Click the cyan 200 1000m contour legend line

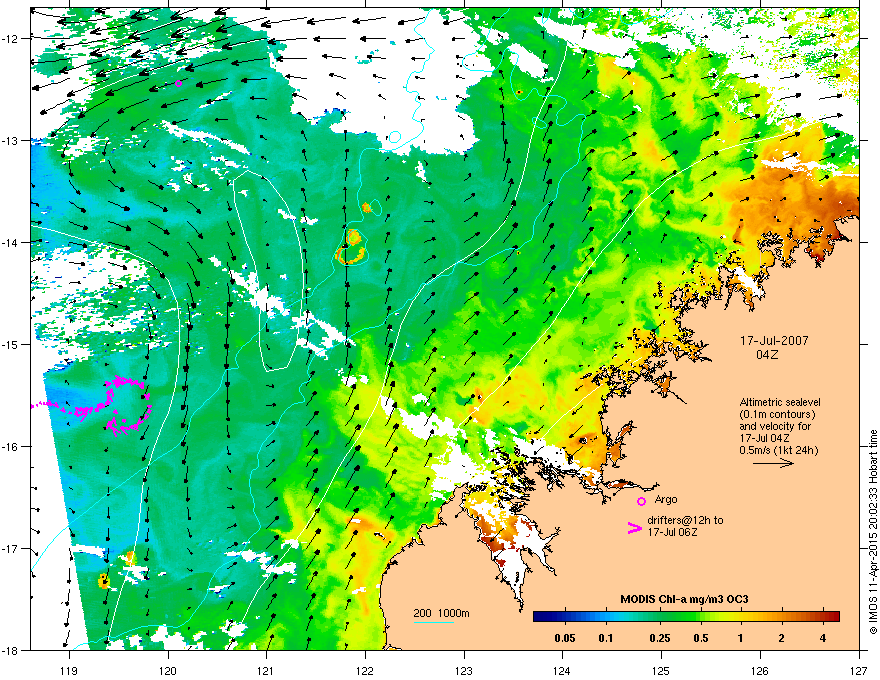click(x=433, y=622)
